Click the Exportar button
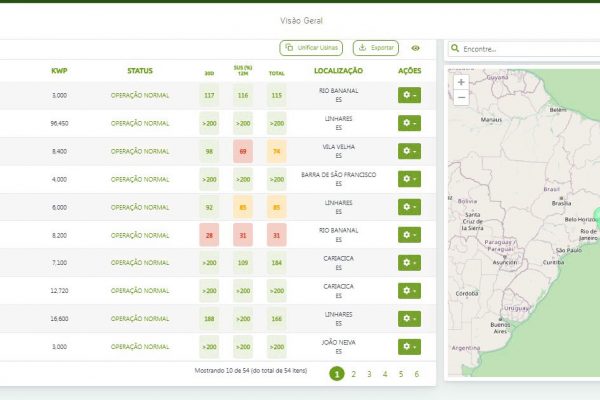Viewport: 600px width, 400px height. (x=375, y=48)
